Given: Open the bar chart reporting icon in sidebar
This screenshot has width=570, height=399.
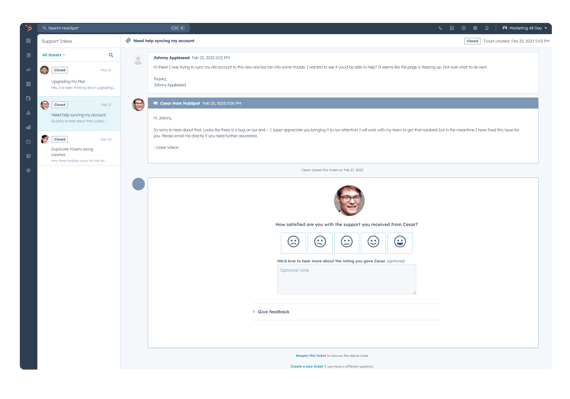Looking at the screenshot, I should (x=28, y=127).
